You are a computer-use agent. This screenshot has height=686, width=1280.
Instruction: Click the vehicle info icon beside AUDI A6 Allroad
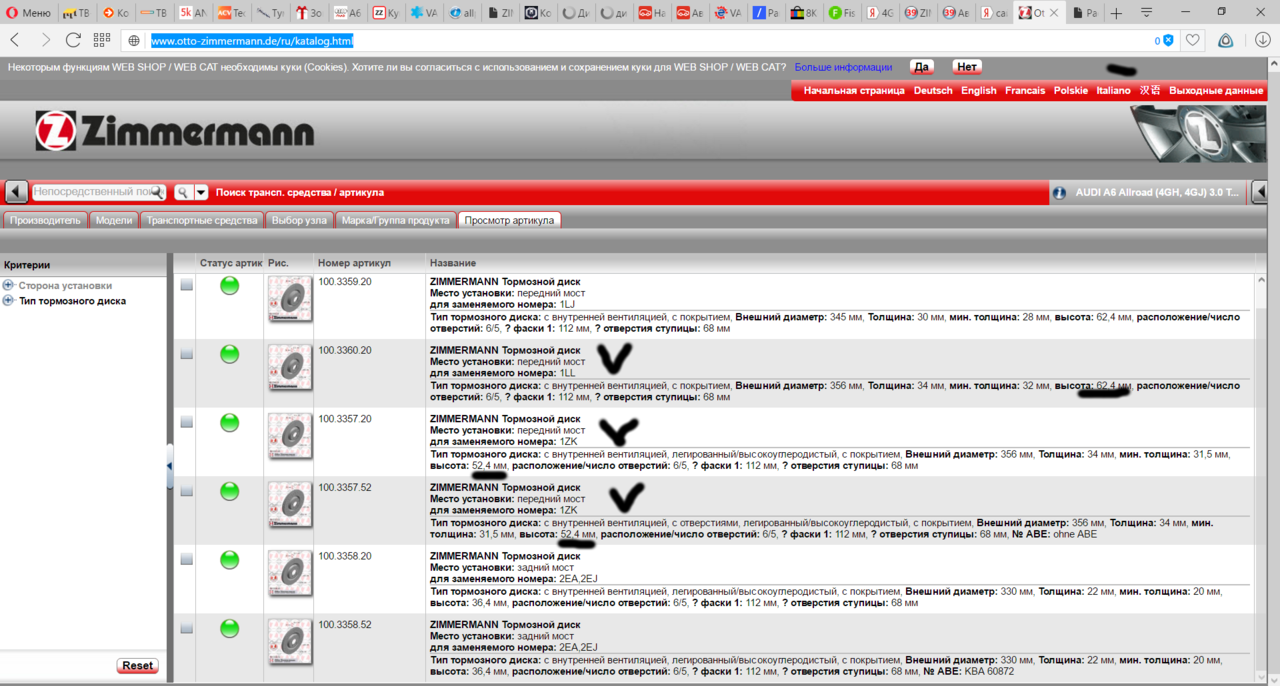pos(1059,192)
